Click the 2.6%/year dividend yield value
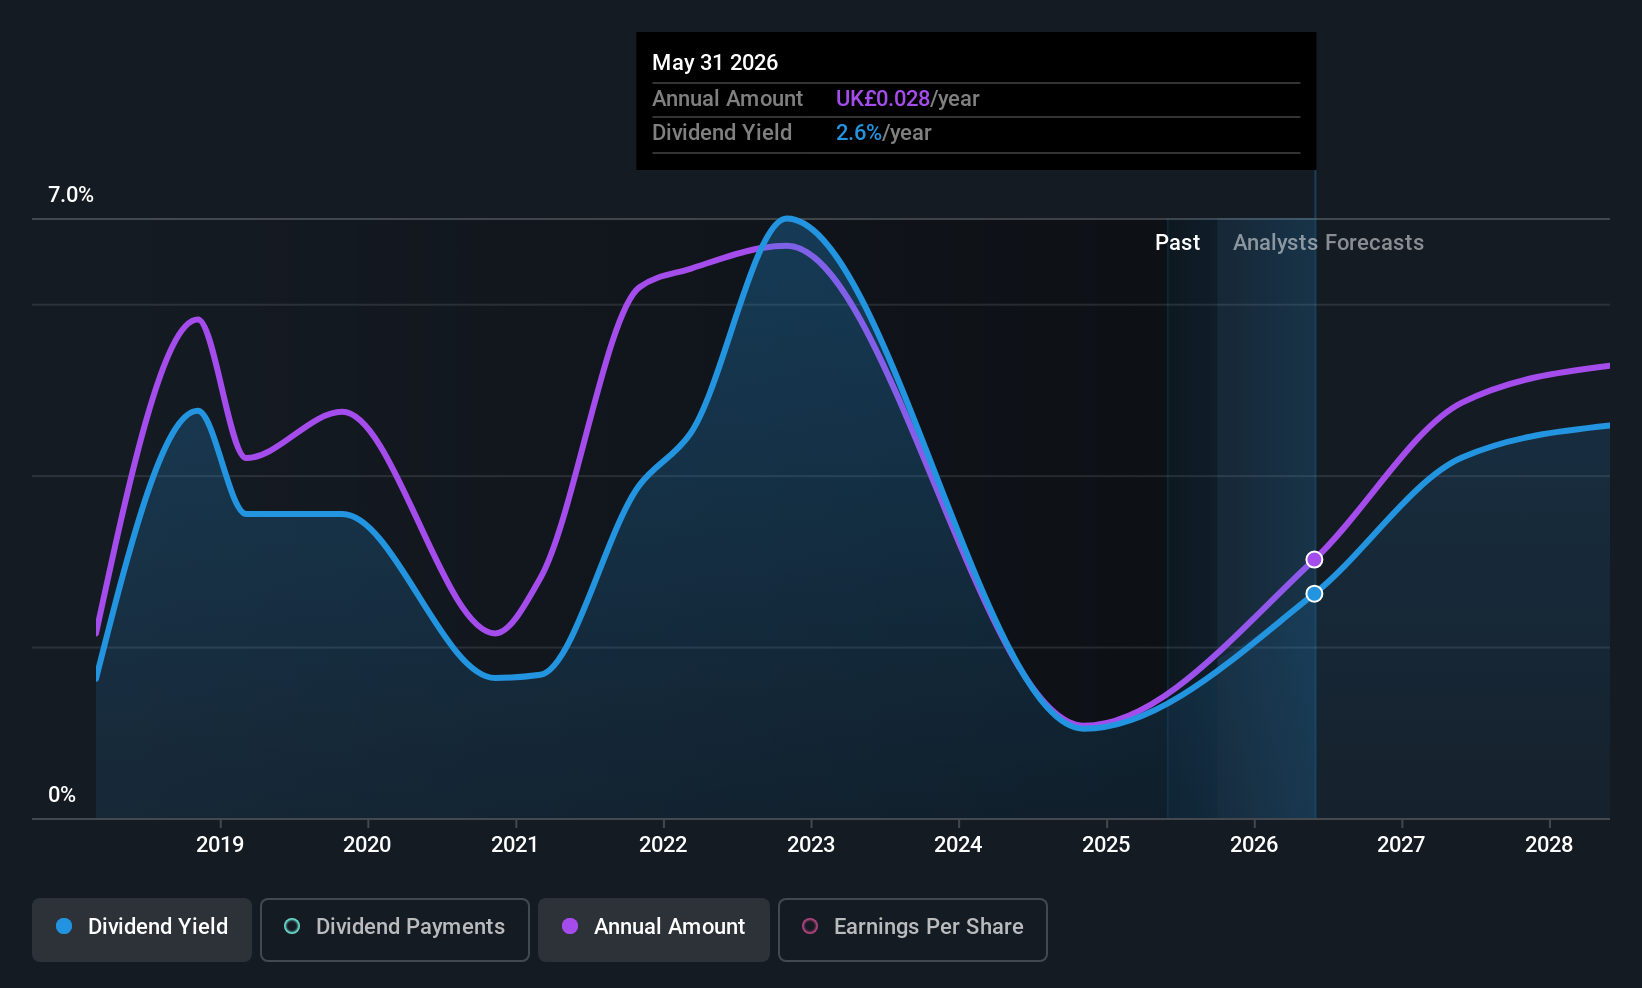The height and width of the screenshot is (988, 1642). click(884, 133)
